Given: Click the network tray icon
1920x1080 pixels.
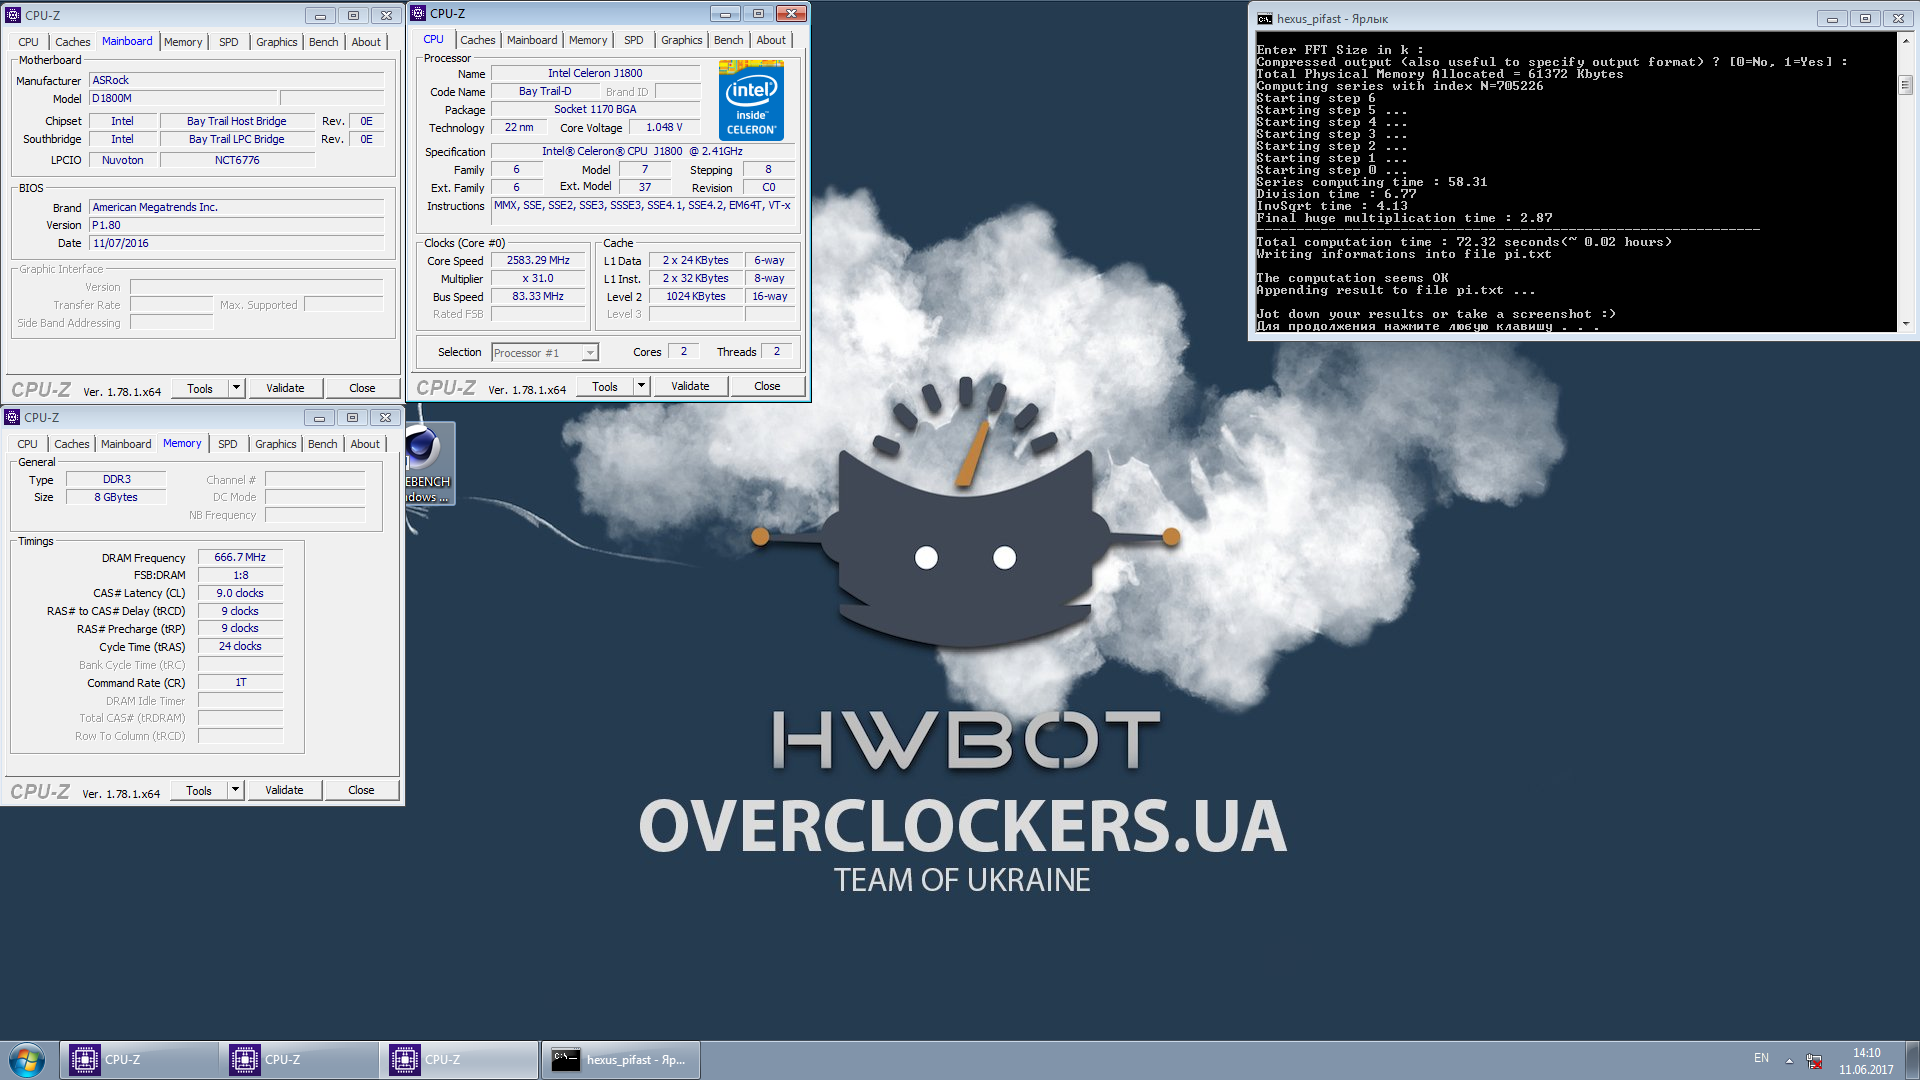Looking at the screenshot, I should coord(1814,1060).
